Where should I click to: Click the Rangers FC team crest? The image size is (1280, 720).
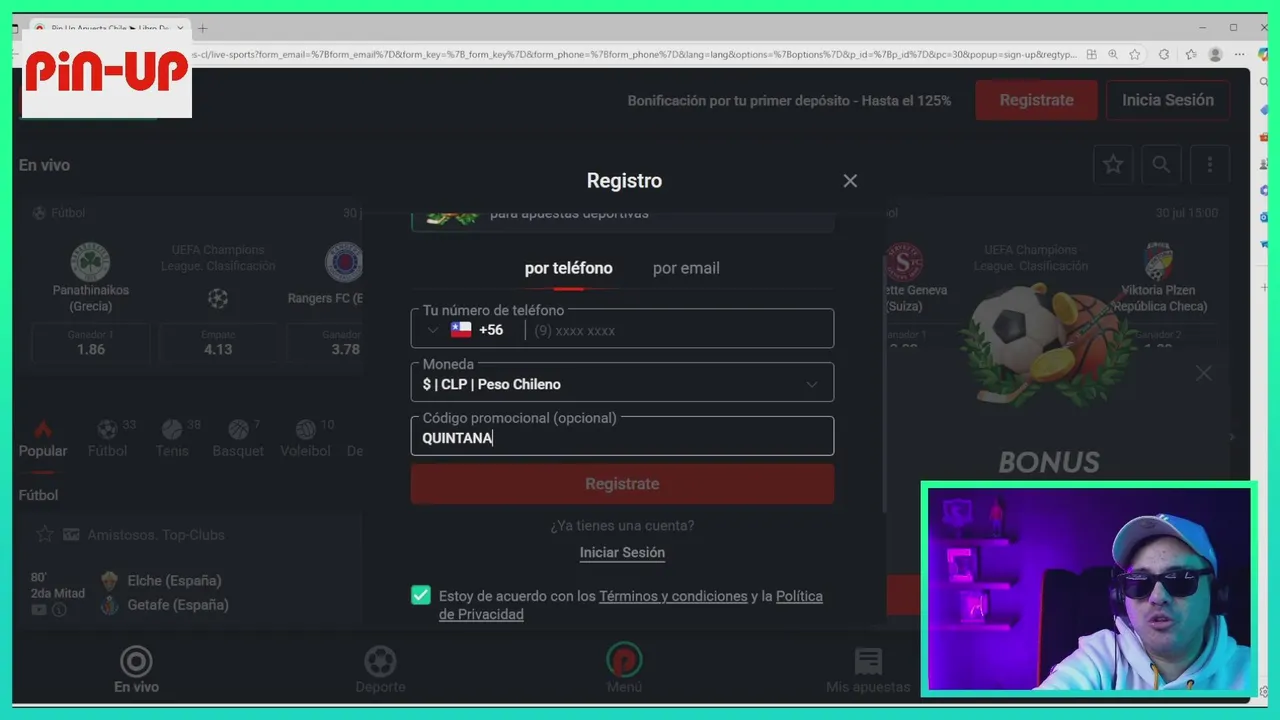pos(344,262)
